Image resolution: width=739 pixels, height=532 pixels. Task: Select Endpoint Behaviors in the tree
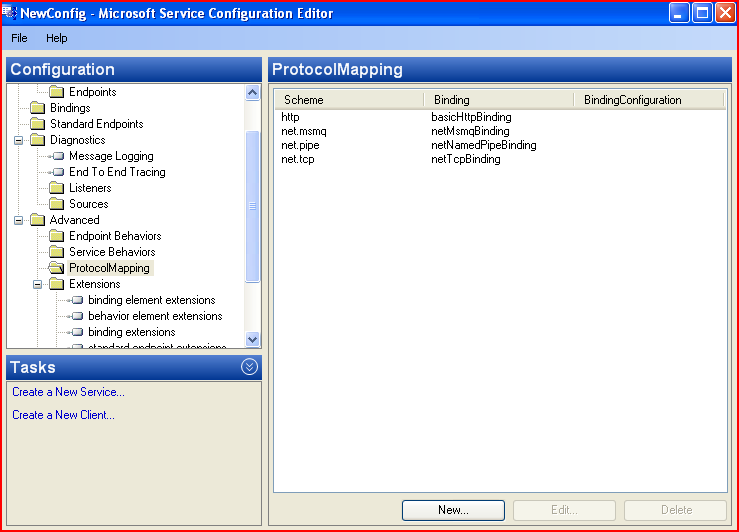pos(115,236)
